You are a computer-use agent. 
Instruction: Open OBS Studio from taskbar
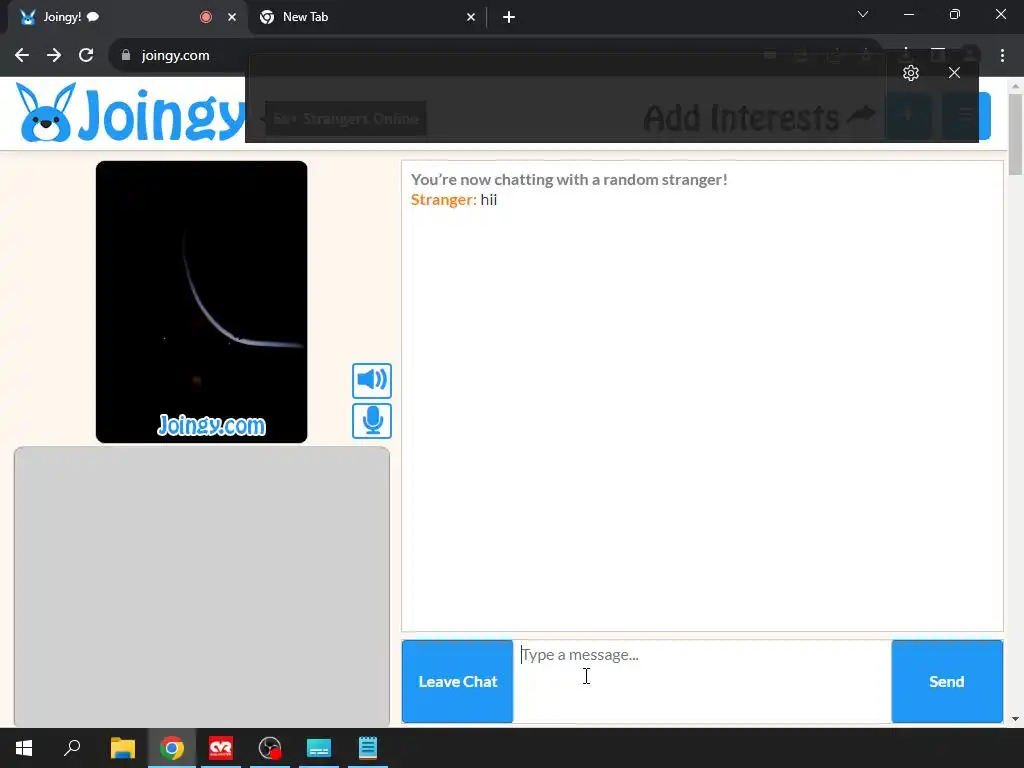(270, 748)
